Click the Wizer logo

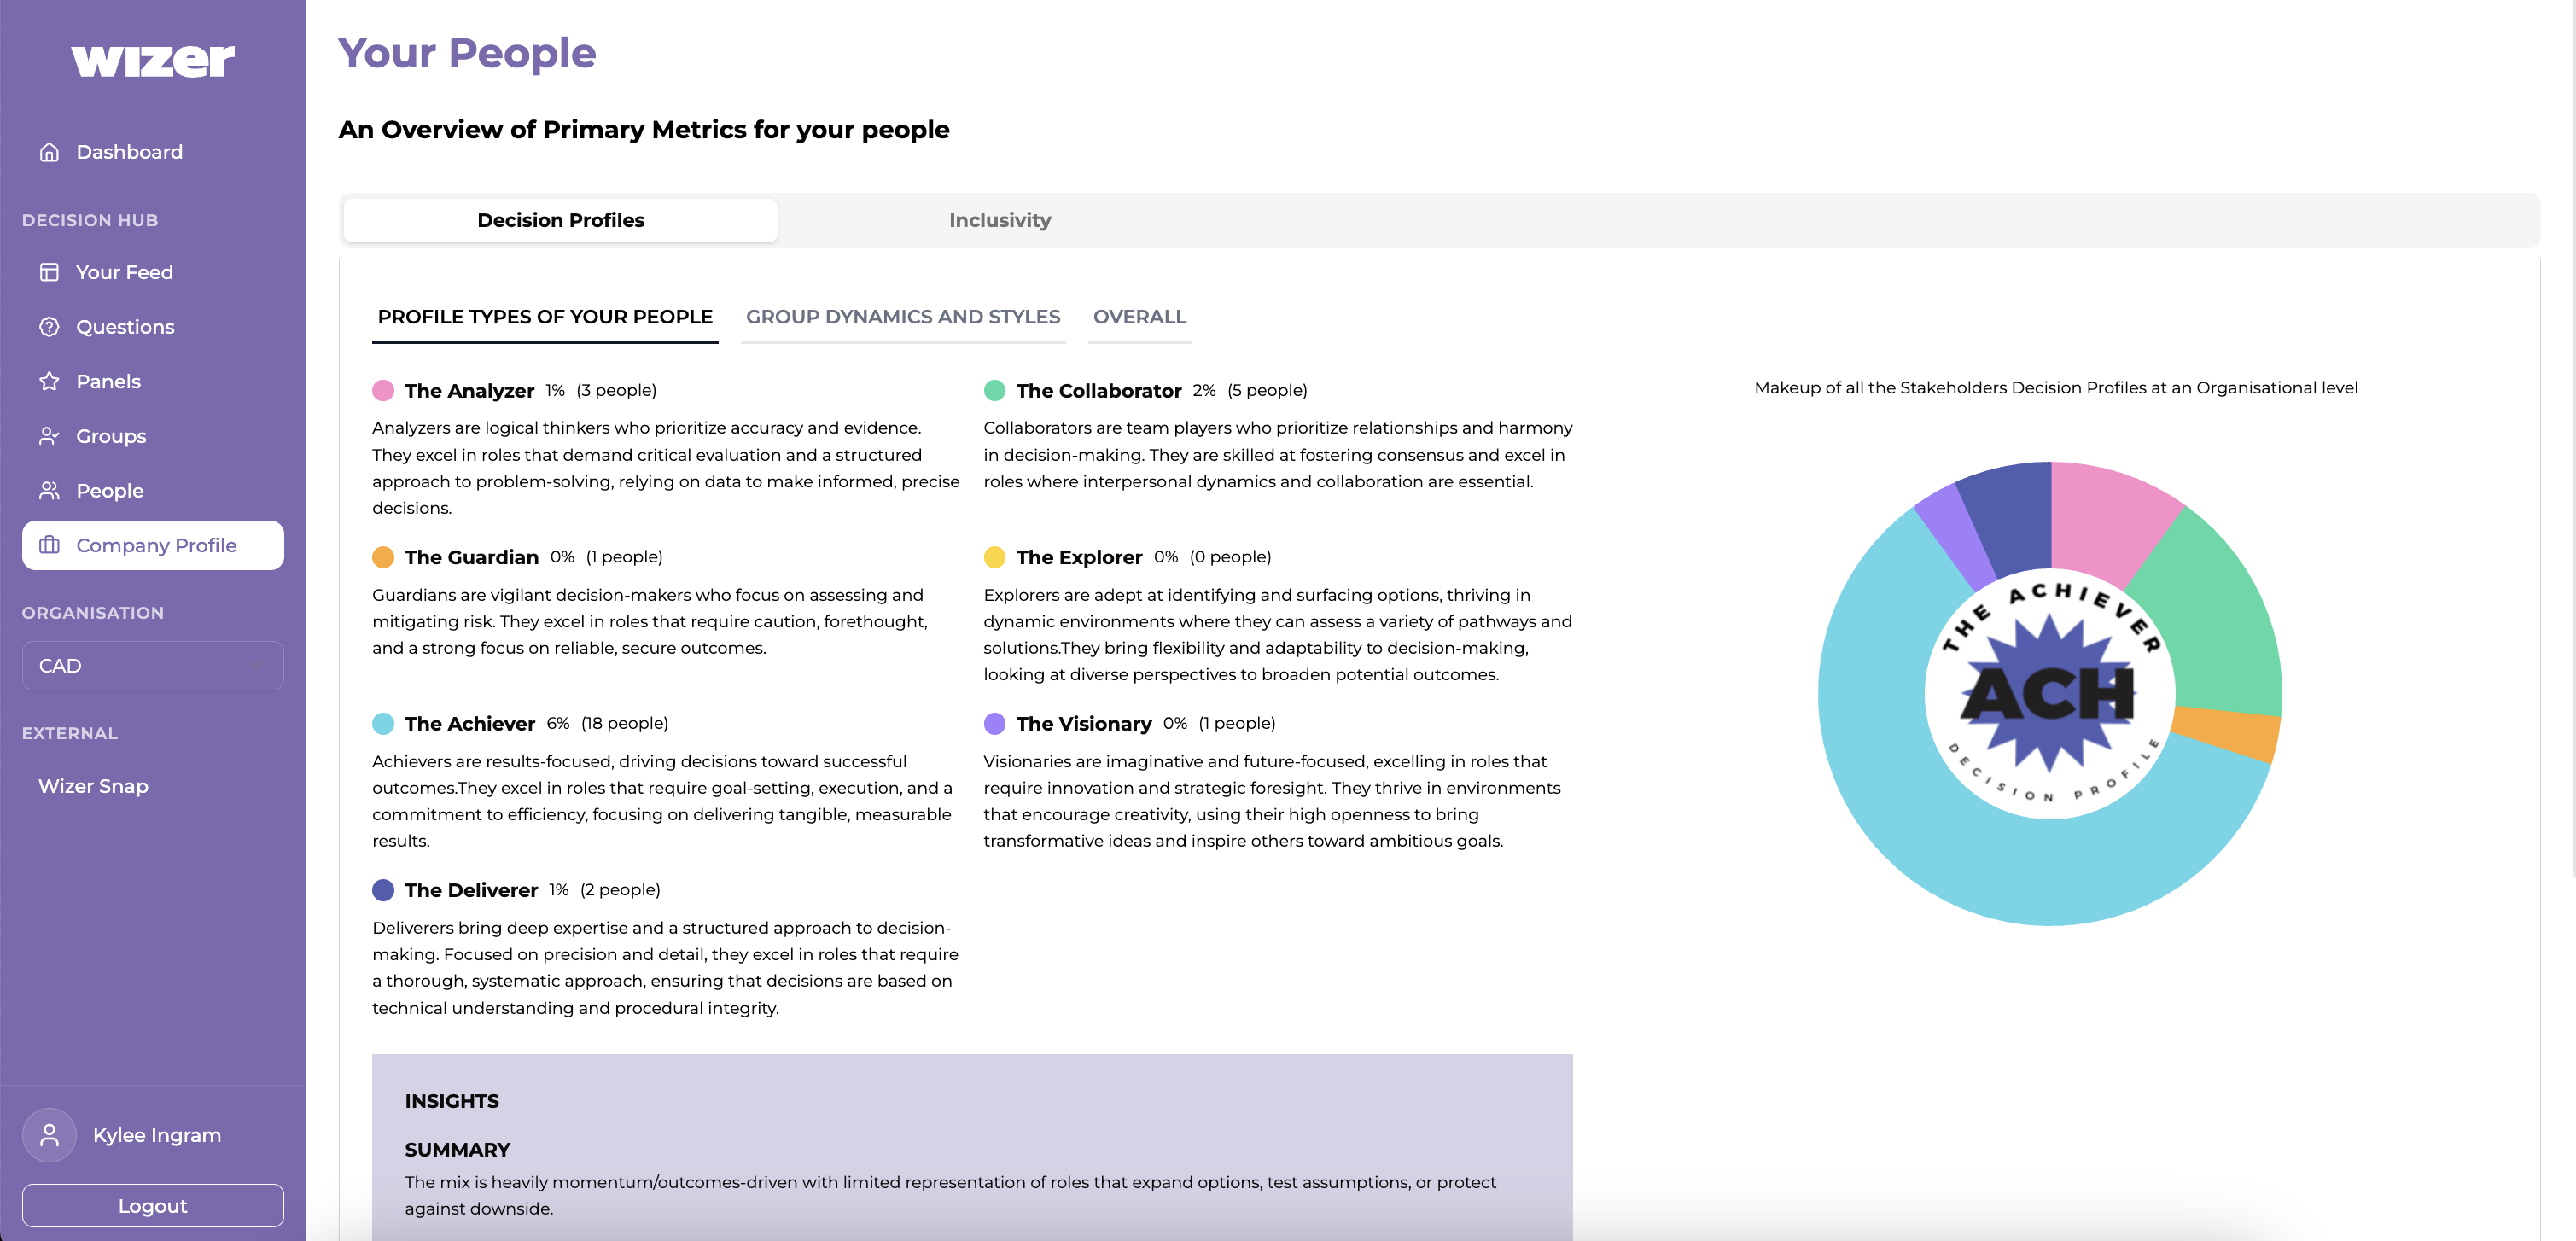tap(153, 60)
